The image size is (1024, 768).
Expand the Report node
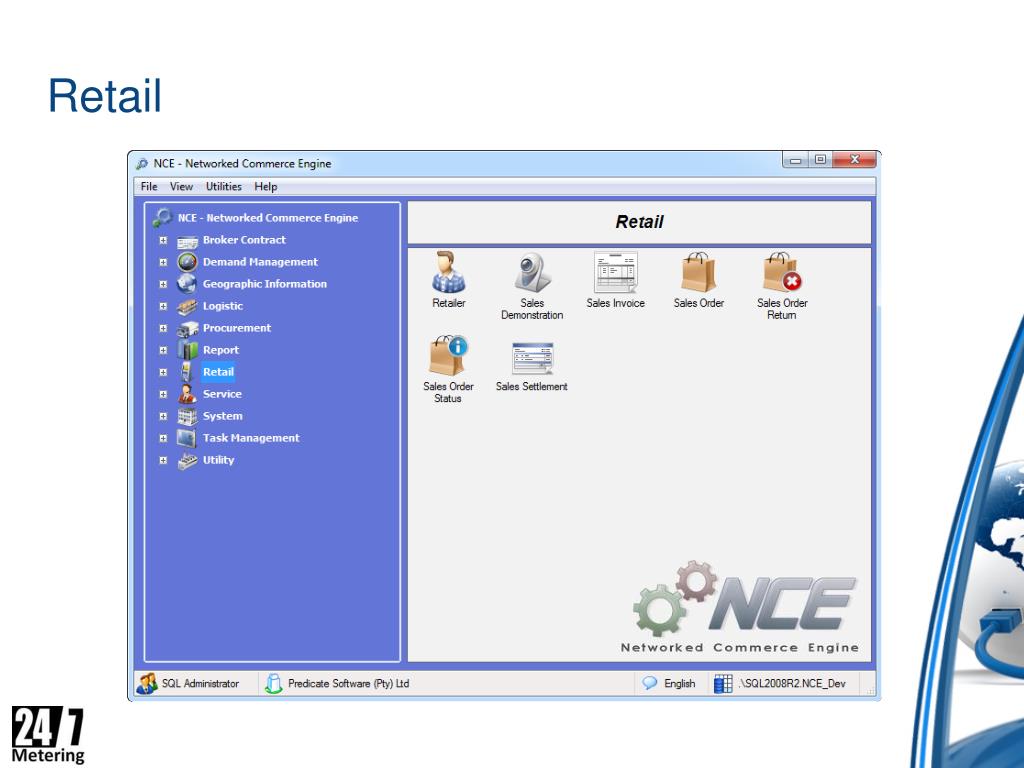click(163, 350)
